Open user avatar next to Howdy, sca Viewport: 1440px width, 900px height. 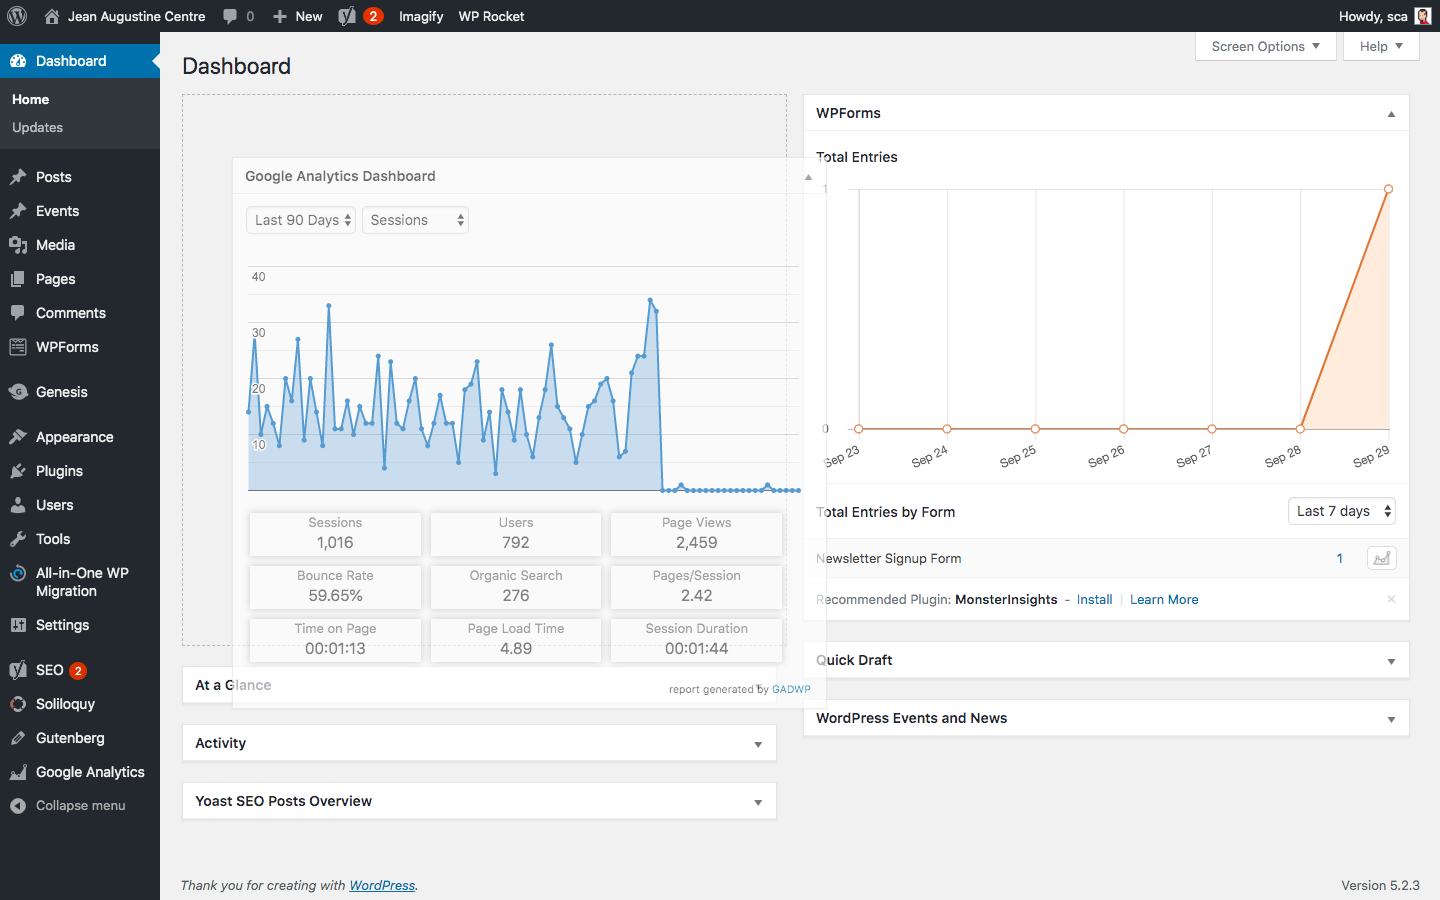pos(1422,16)
